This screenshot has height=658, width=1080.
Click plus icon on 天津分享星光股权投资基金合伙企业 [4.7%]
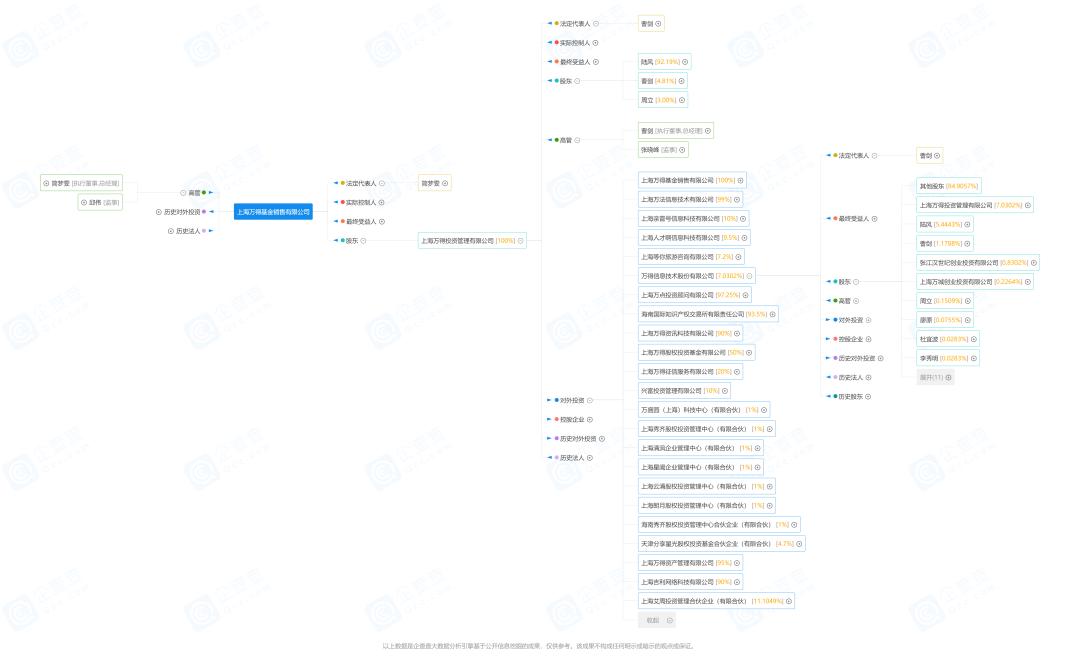click(x=799, y=544)
